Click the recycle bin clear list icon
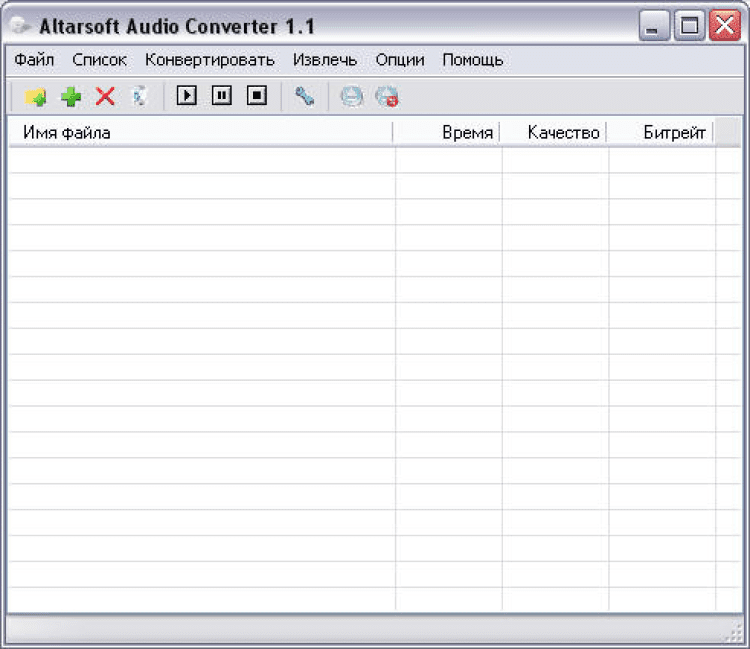Viewport: 750px width, 649px height. click(139, 96)
